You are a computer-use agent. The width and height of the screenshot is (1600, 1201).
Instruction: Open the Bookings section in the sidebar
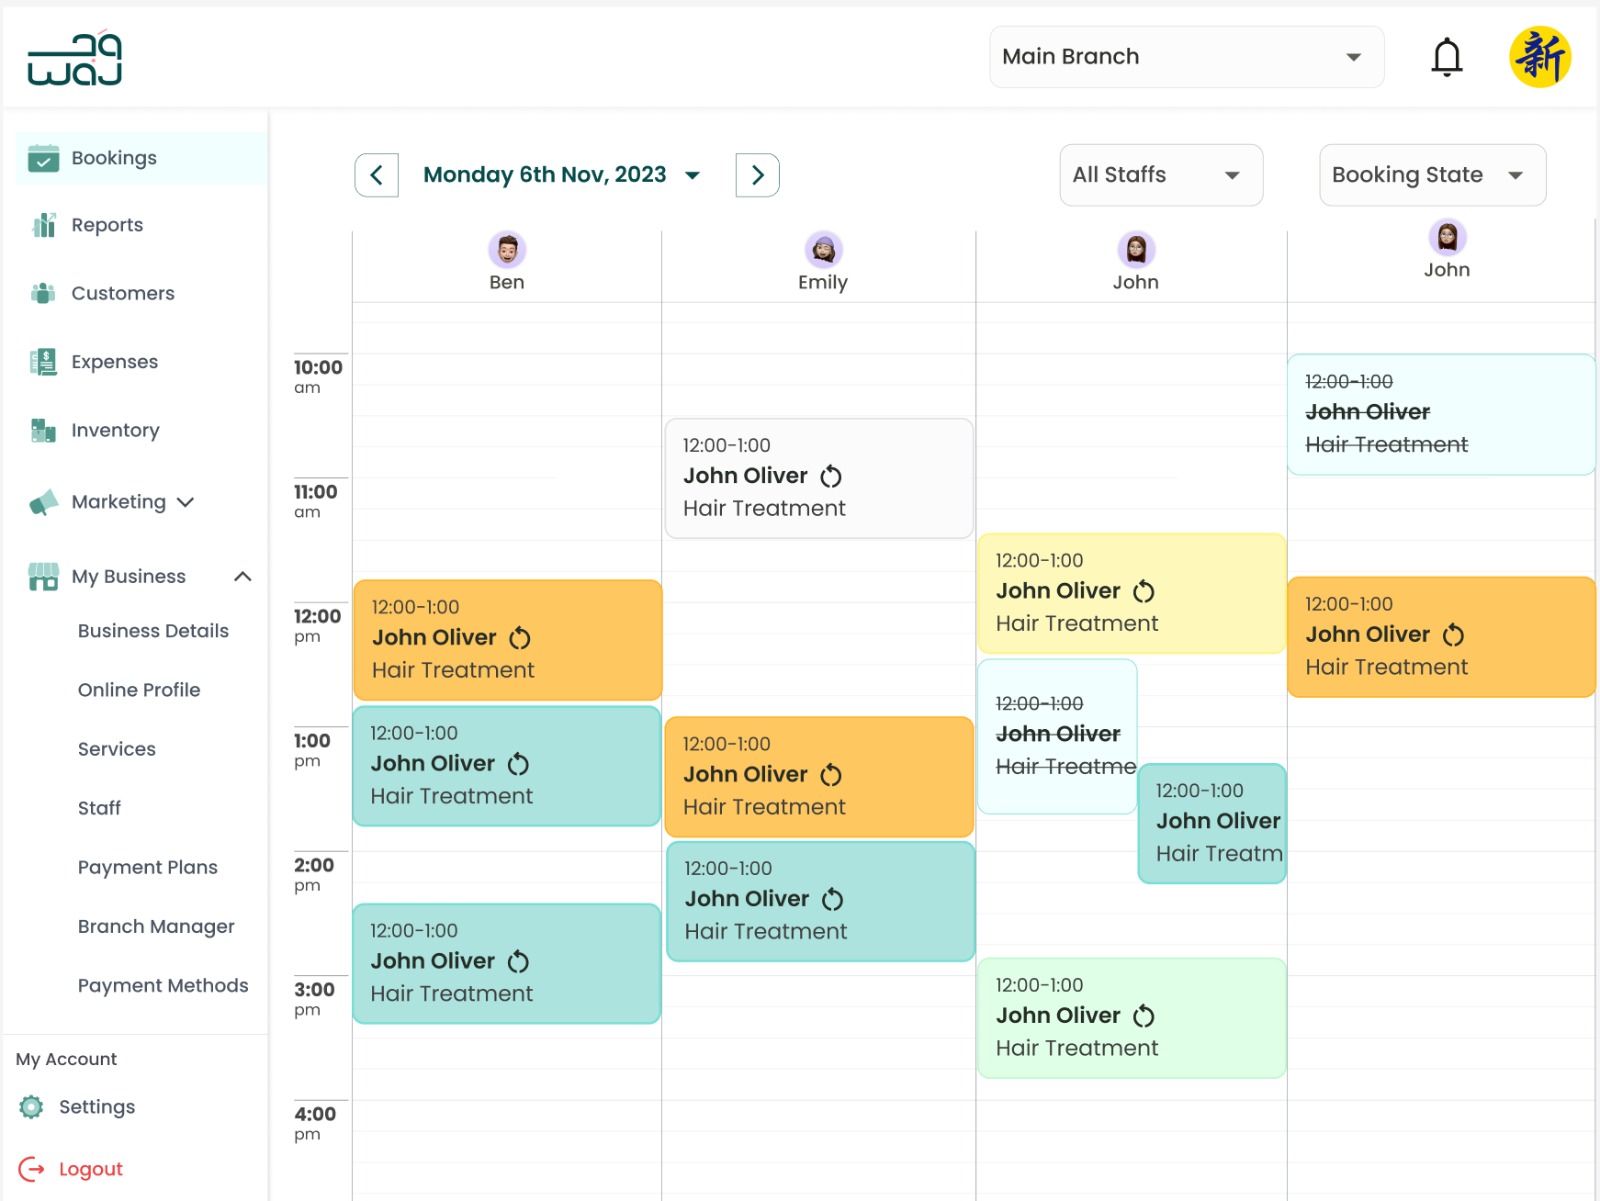coord(113,158)
